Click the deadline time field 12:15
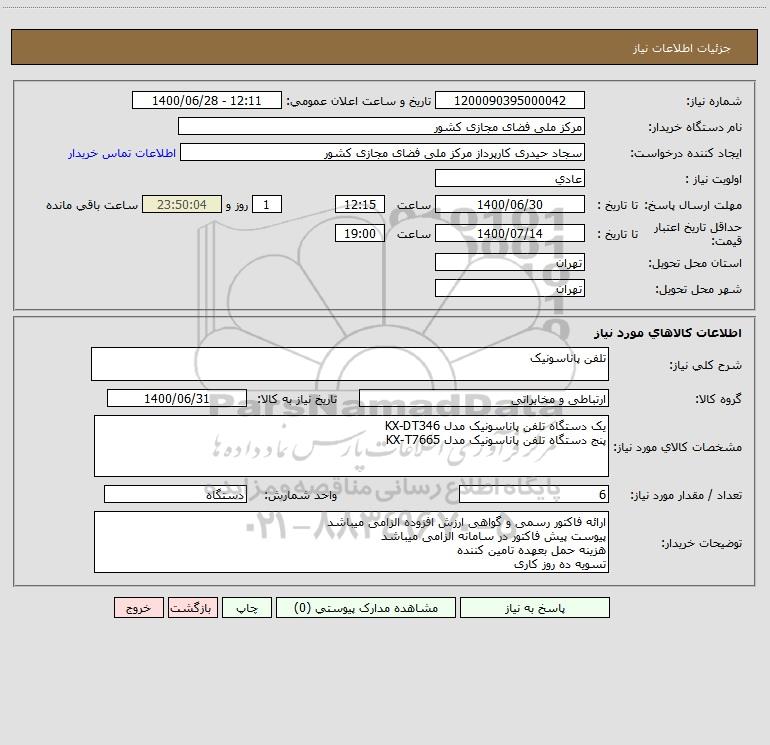 [359, 204]
